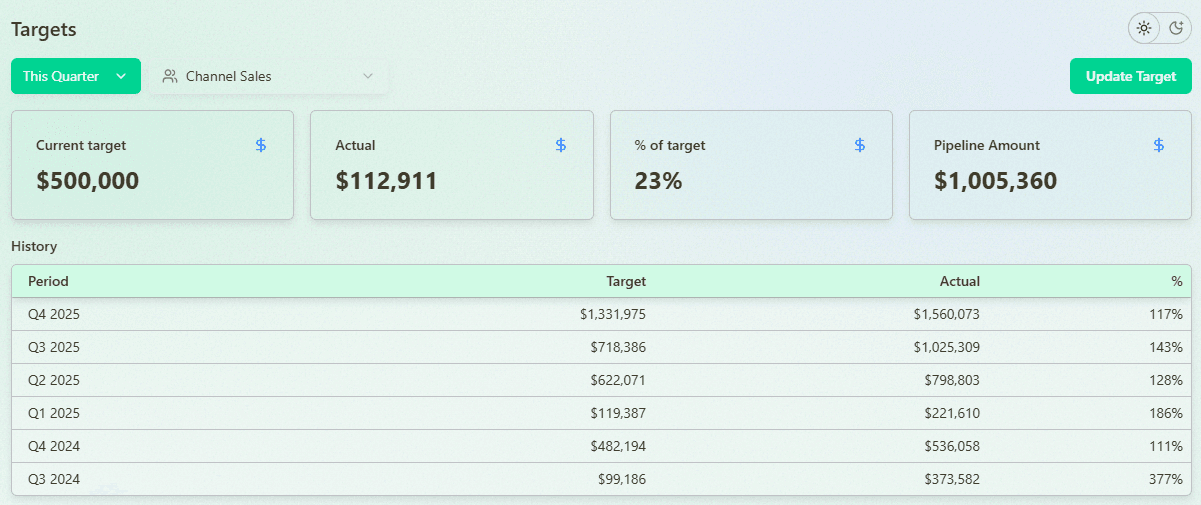Click the actual cell $221,610
Image resolution: width=1201 pixels, height=505 pixels.
[x=952, y=413]
